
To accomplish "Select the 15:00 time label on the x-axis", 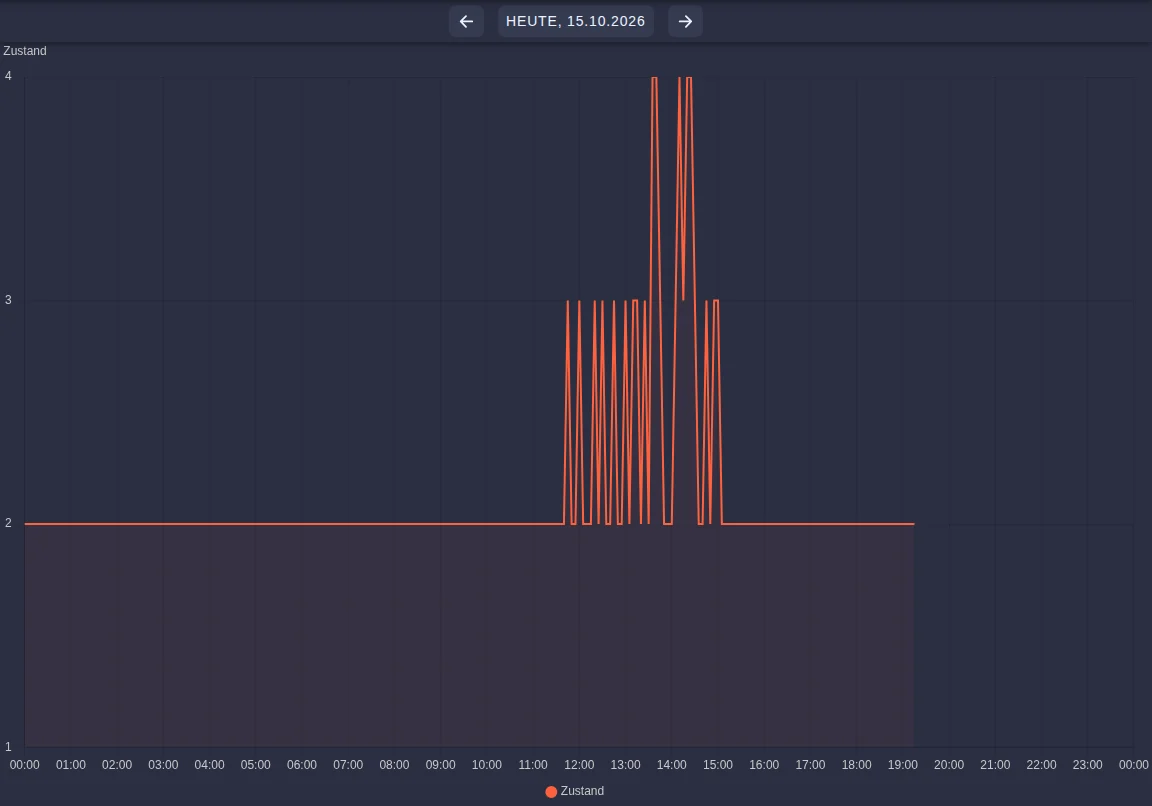I will tap(718, 765).
